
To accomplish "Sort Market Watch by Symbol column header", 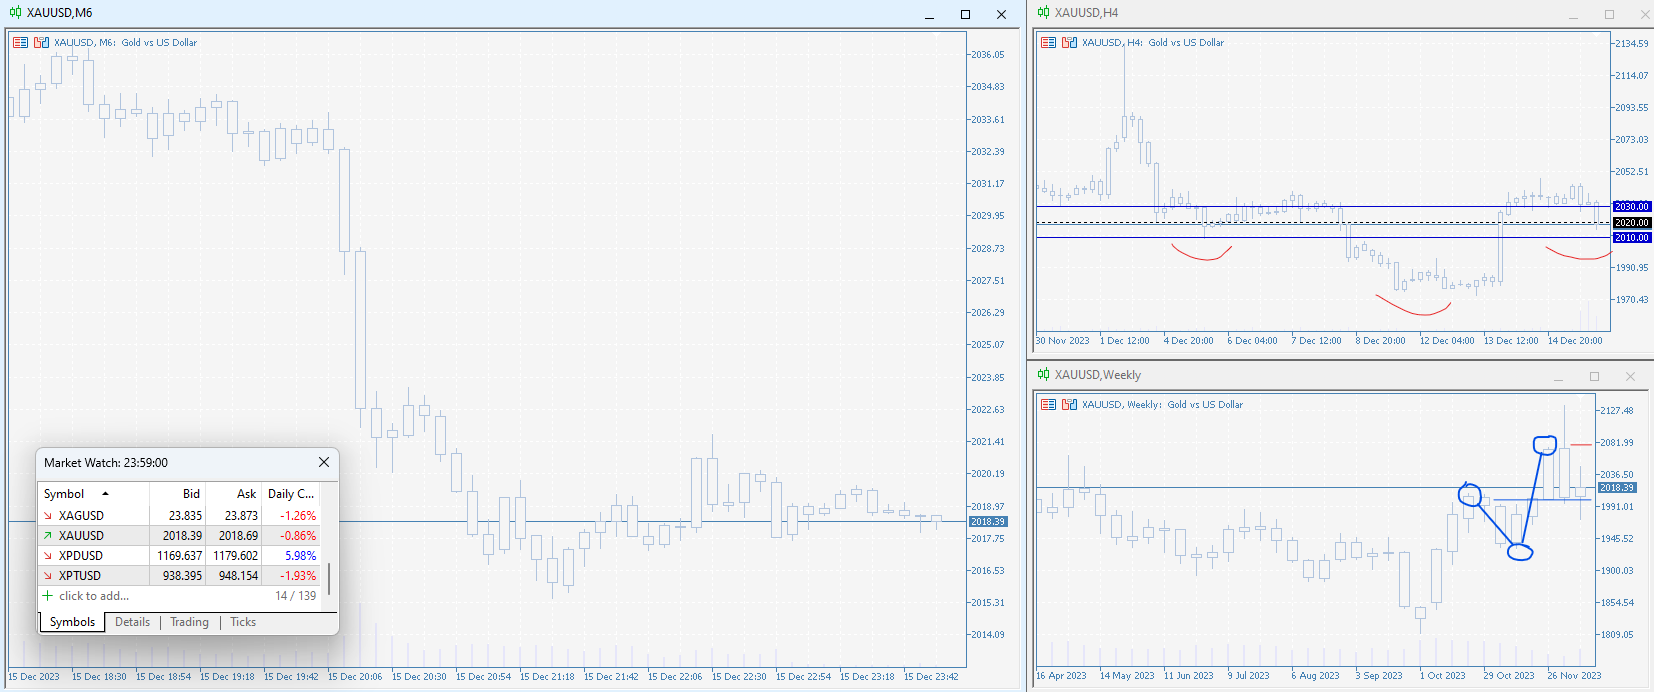I will click(x=64, y=494).
